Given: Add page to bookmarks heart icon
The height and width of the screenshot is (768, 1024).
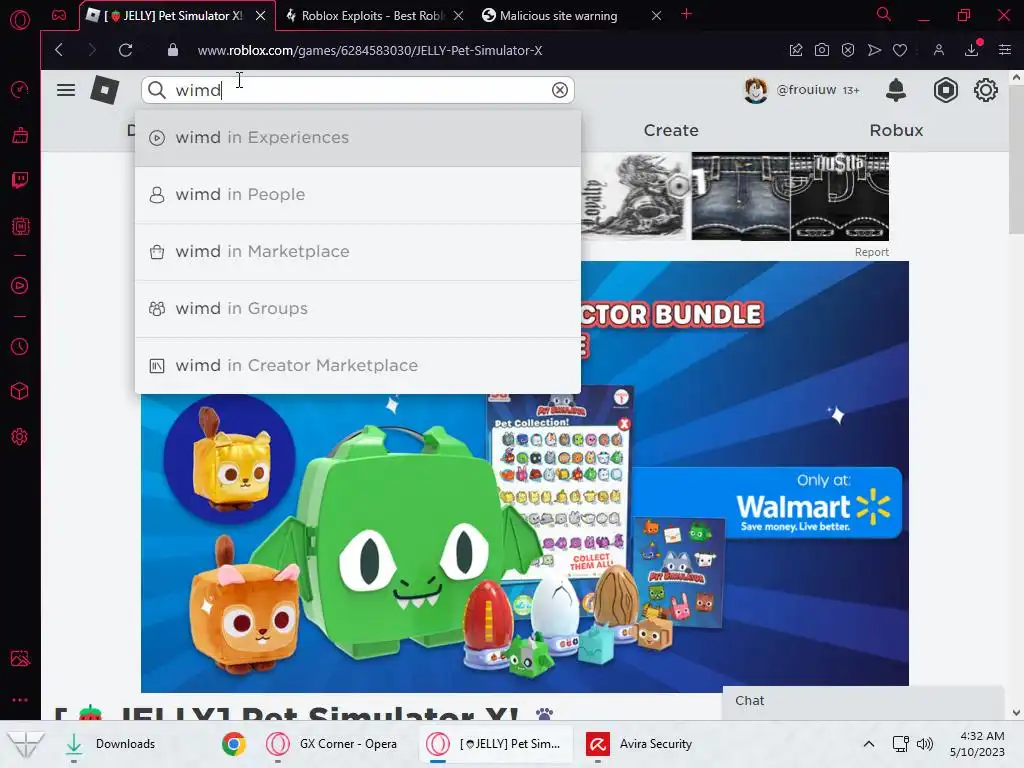Looking at the screenshot, I should pyautogui.click(x=900, y=50).
